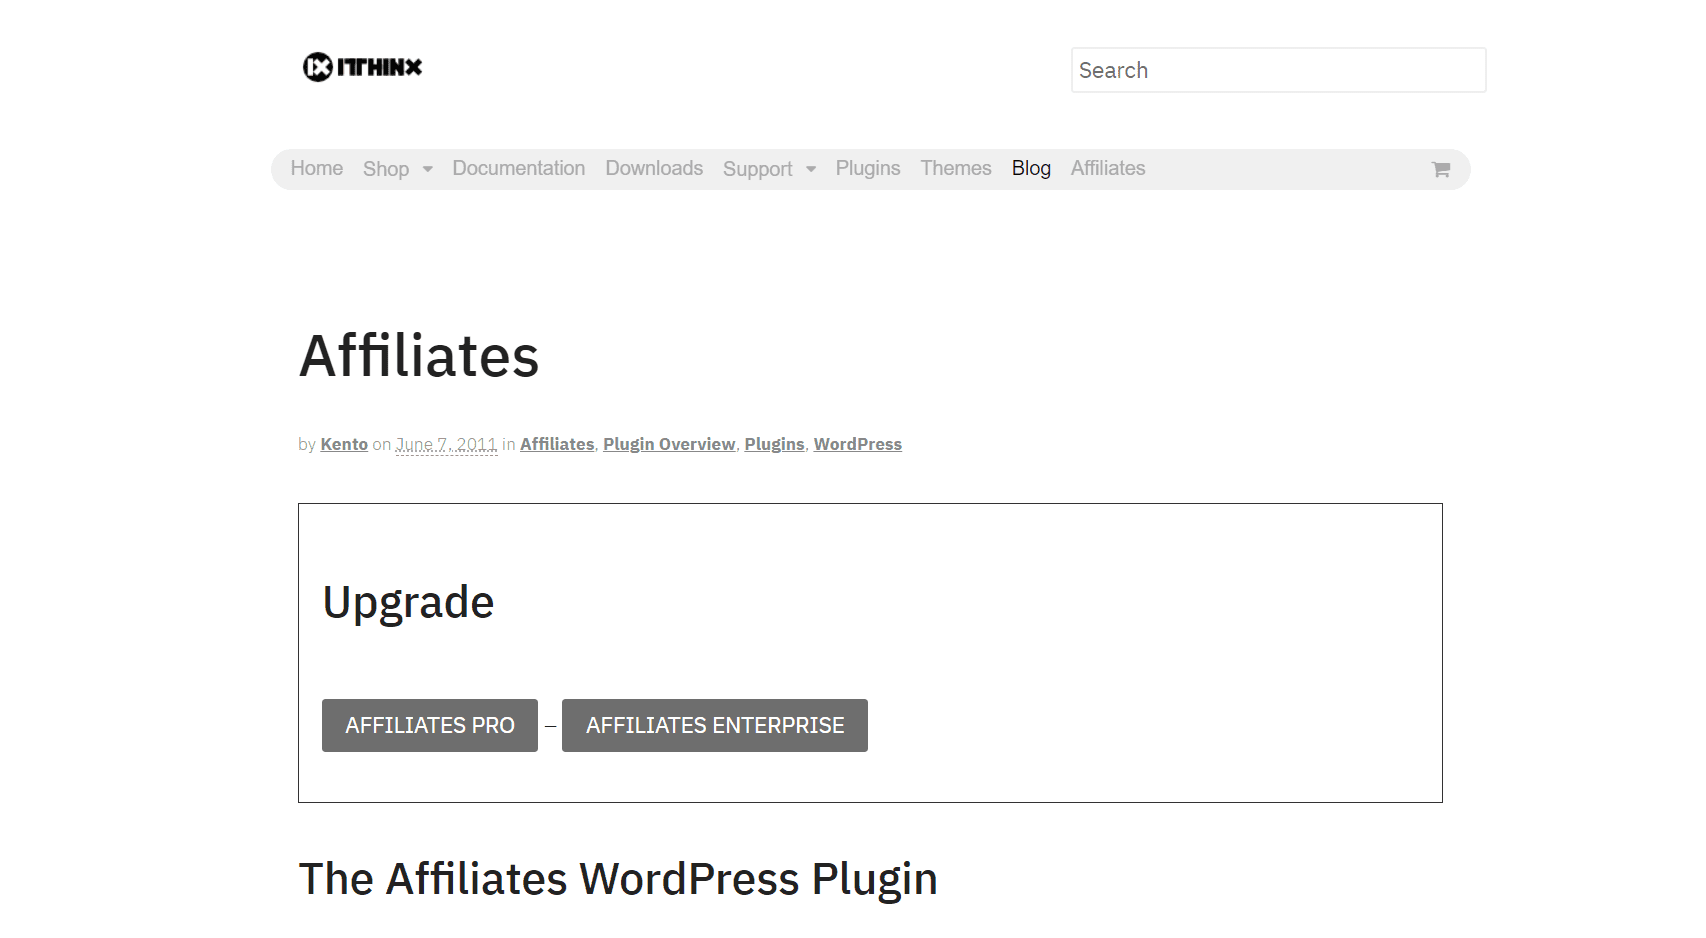
Task: Expand the Support dropdown menu
Action: 757,169
